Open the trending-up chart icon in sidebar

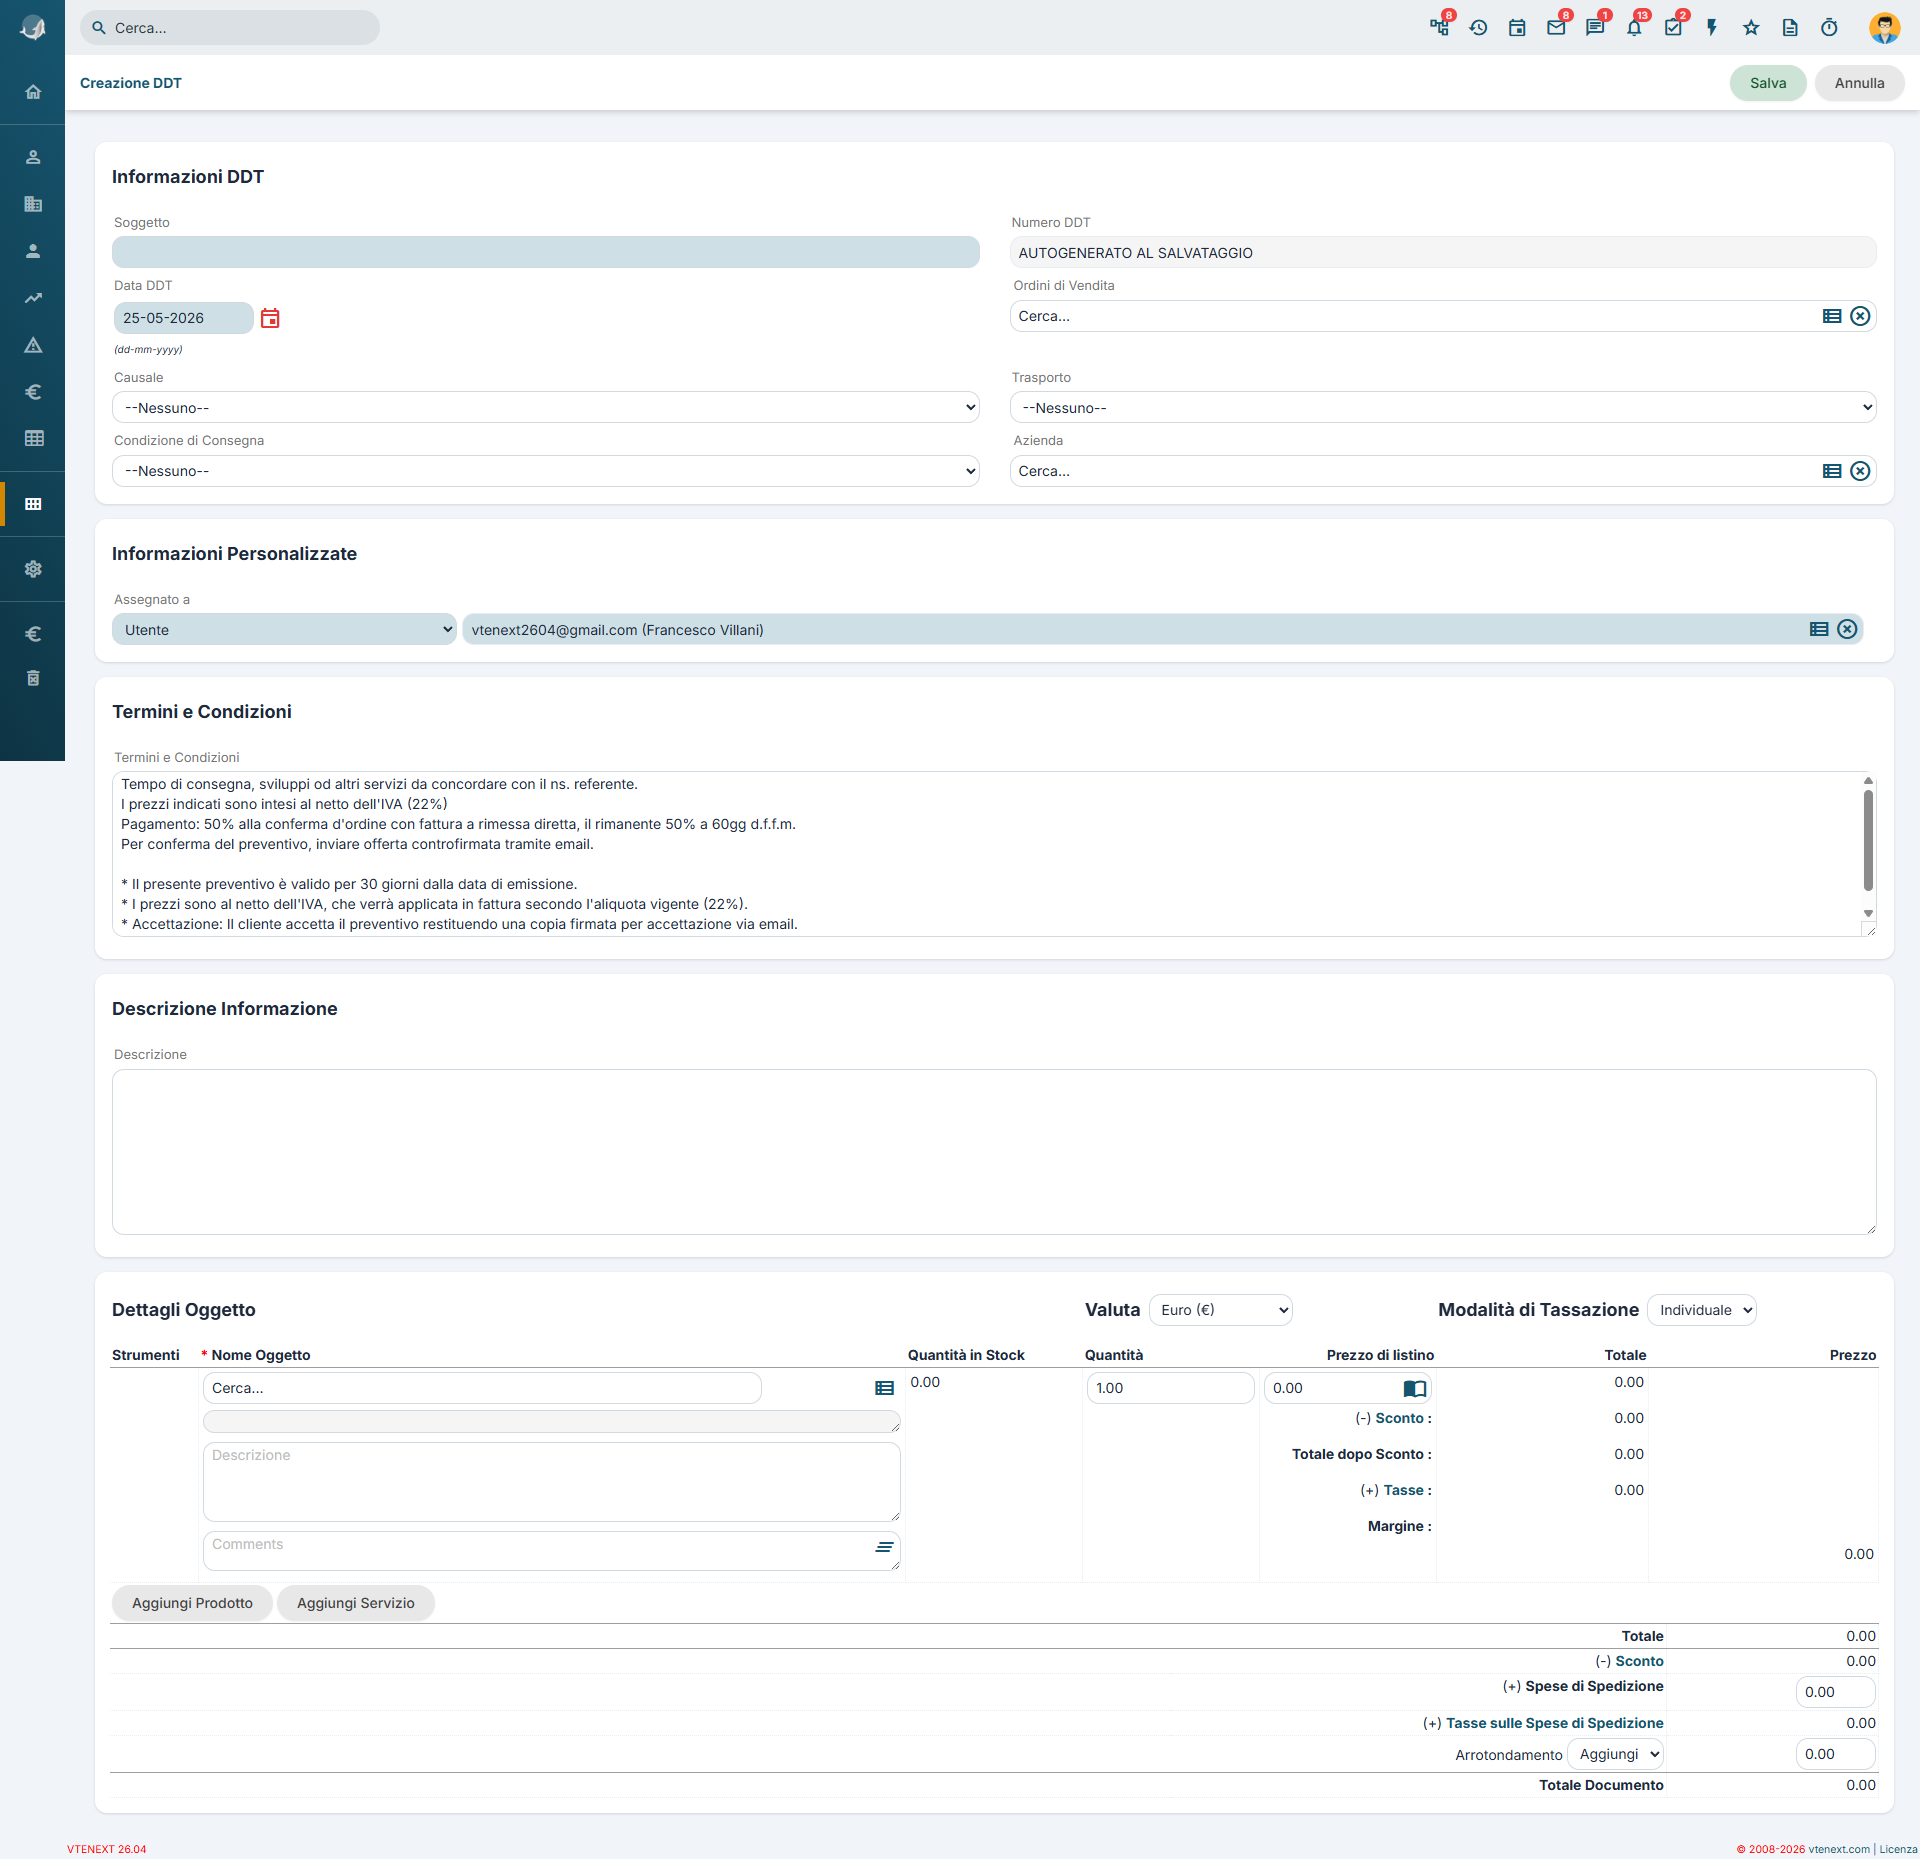tap(33, 298)
